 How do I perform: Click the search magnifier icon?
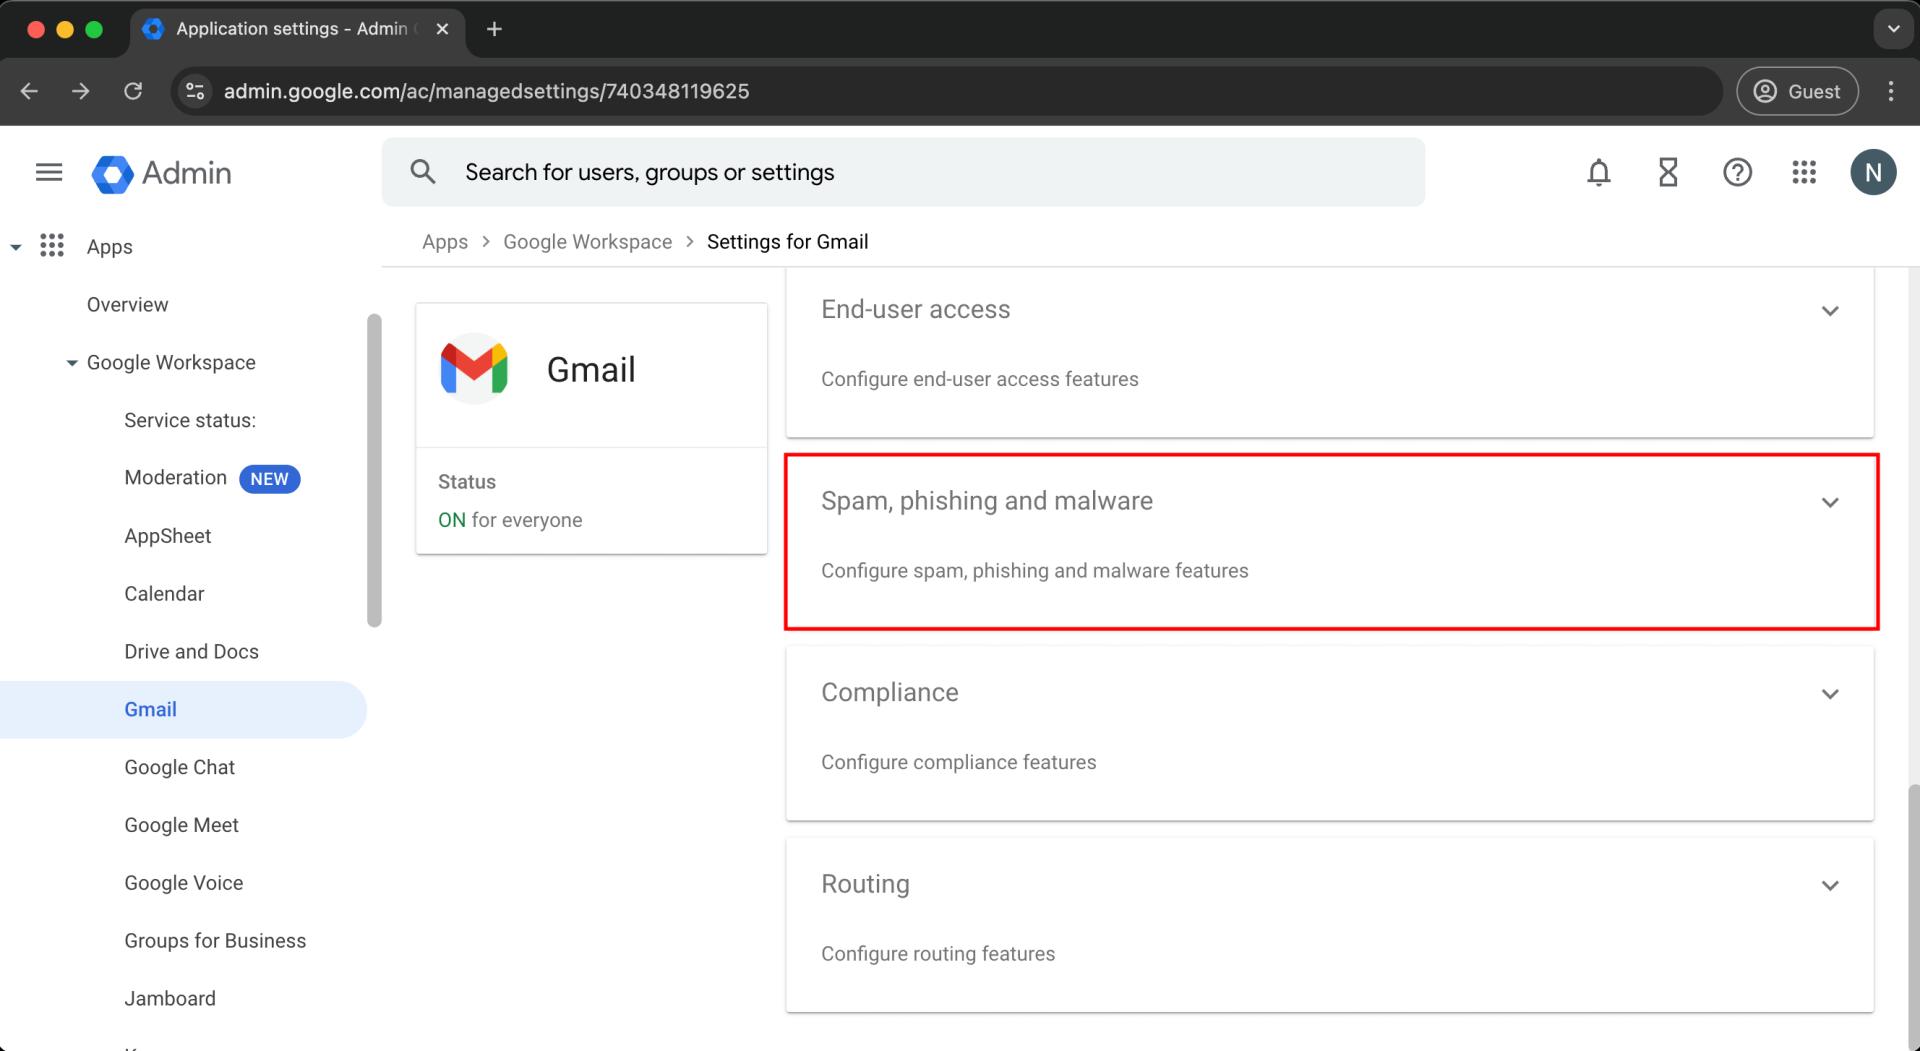point(423,172)
